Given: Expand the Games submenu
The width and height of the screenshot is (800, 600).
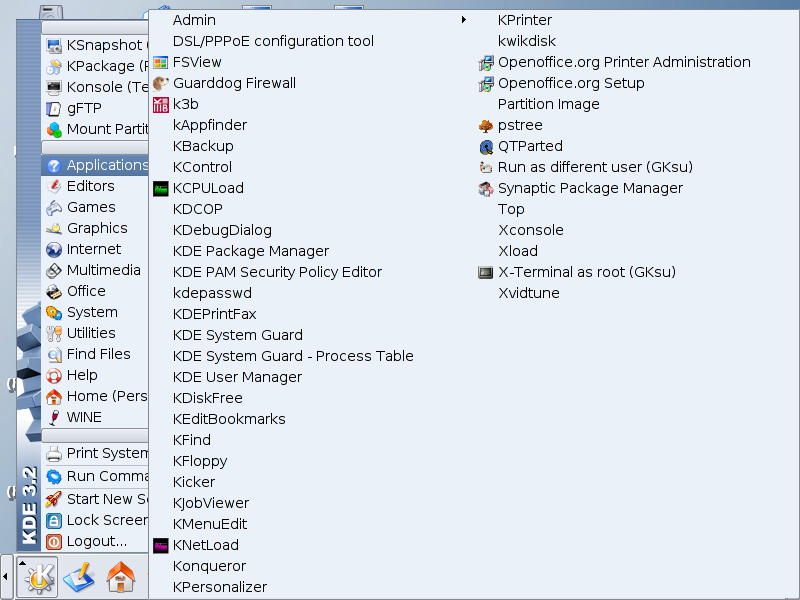Looking at the screenshot, I should pyautogui.click(x=91, y=207).
